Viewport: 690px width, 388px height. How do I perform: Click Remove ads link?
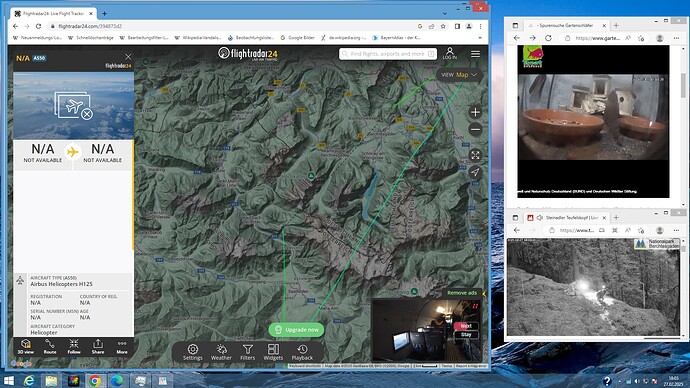click(x=462, y=293)
